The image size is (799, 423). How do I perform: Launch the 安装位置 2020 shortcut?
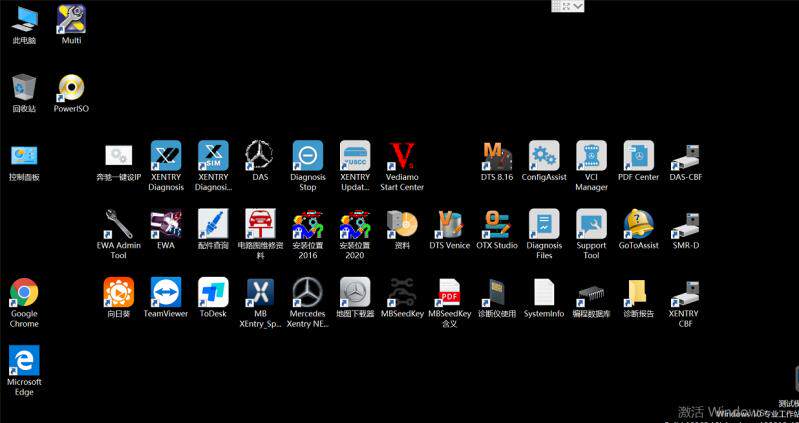[x=355, y=224]
